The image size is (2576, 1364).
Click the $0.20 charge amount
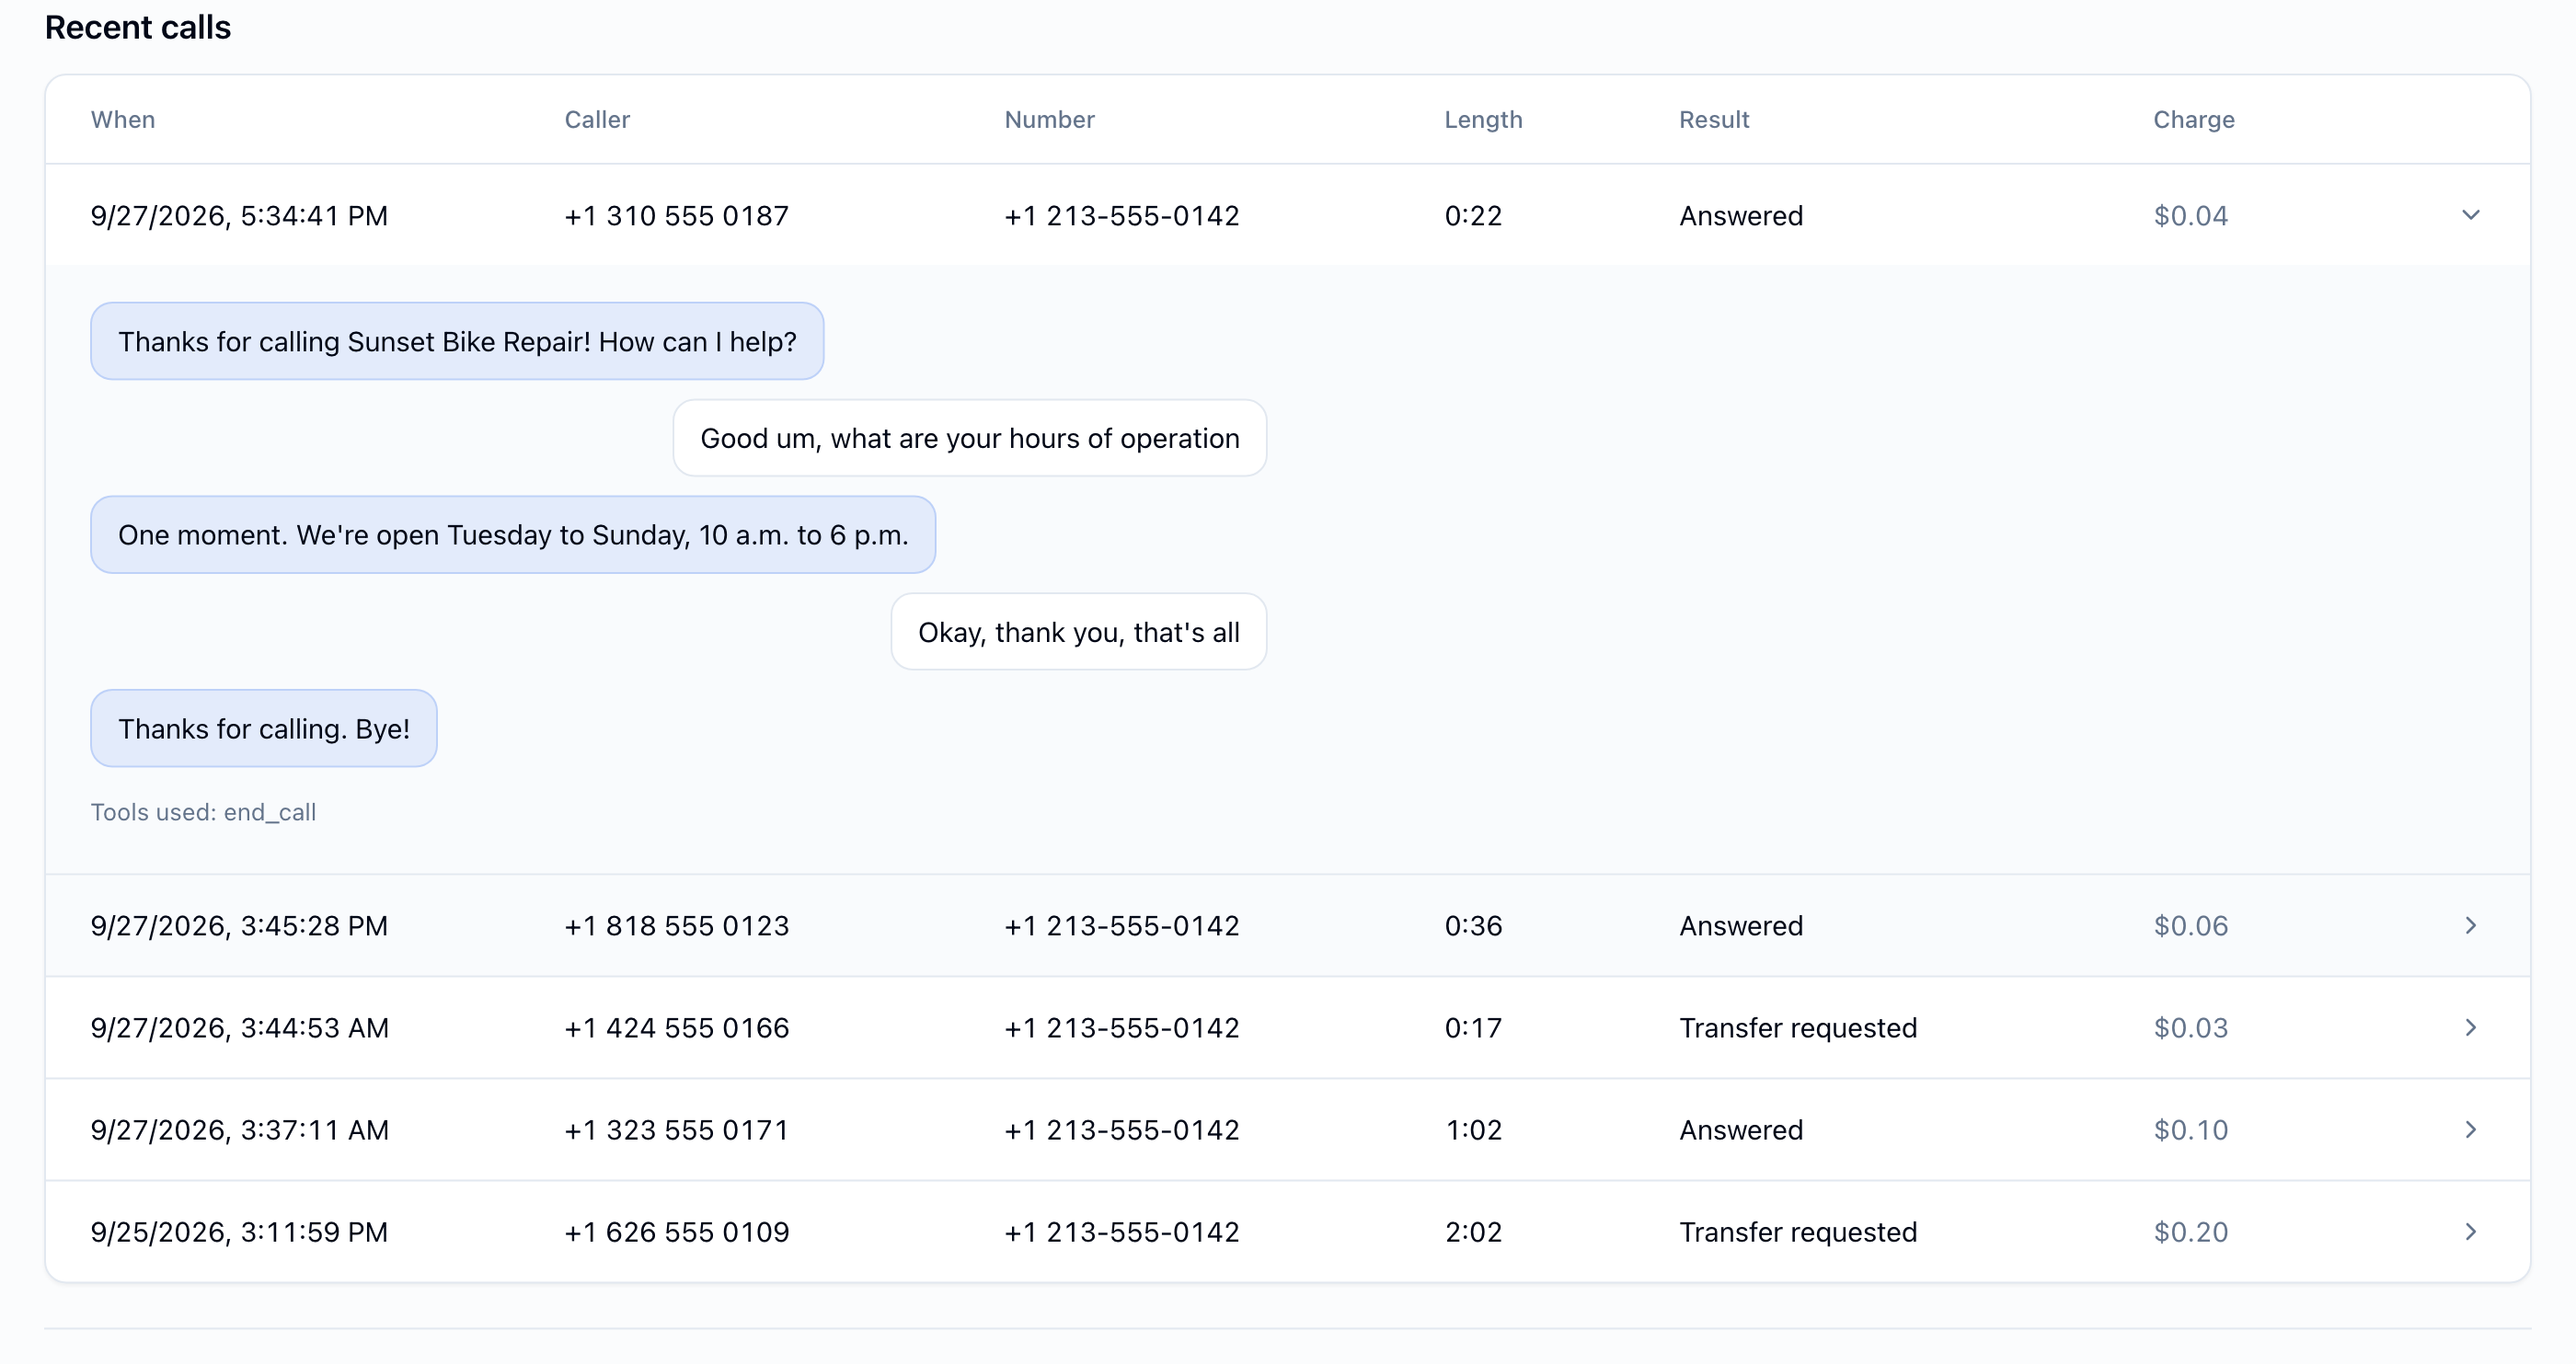(2190, 1231)
